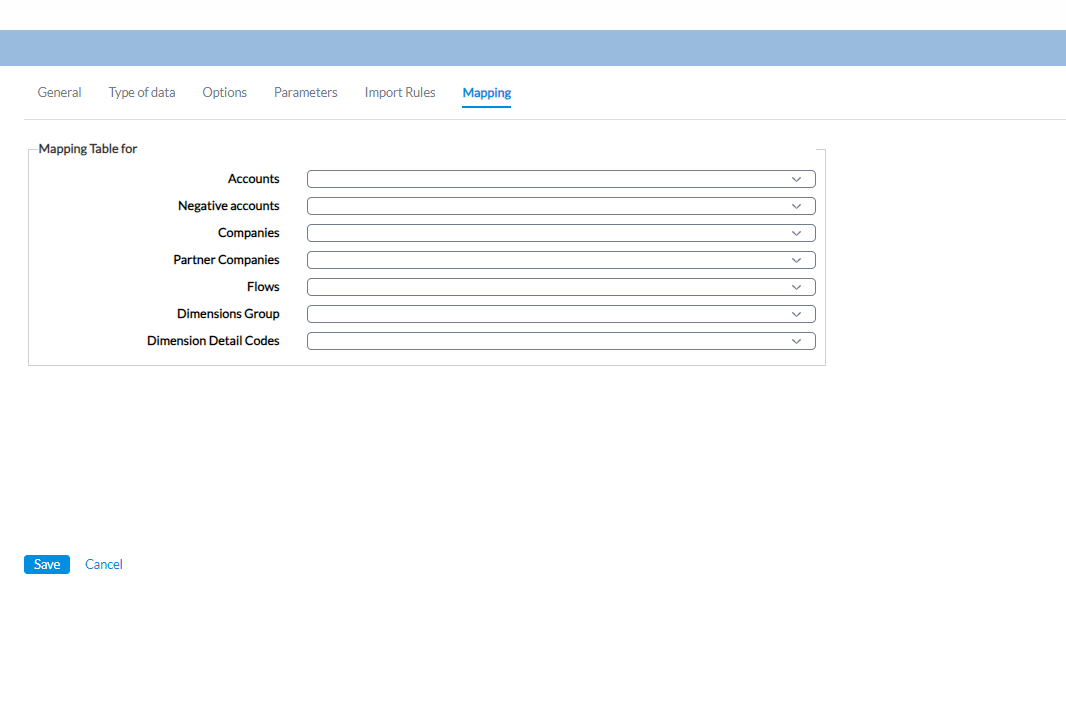Expand the Negative accounts dropdown
The height and width of the screenshot is (720, 1066).
561,206
